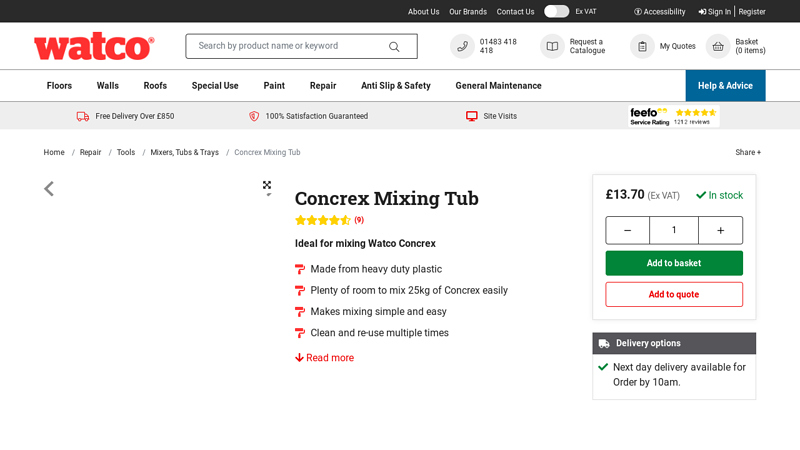This screenshot has width=800, height=450.
Task: Open the Paint menu
Action: coord(274,86)
